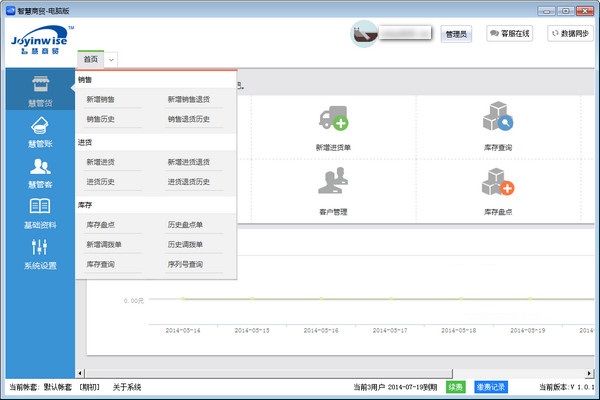Viewport: 600px width, 400px height.
Task: Click the green 续费 button
Action: 455,387
